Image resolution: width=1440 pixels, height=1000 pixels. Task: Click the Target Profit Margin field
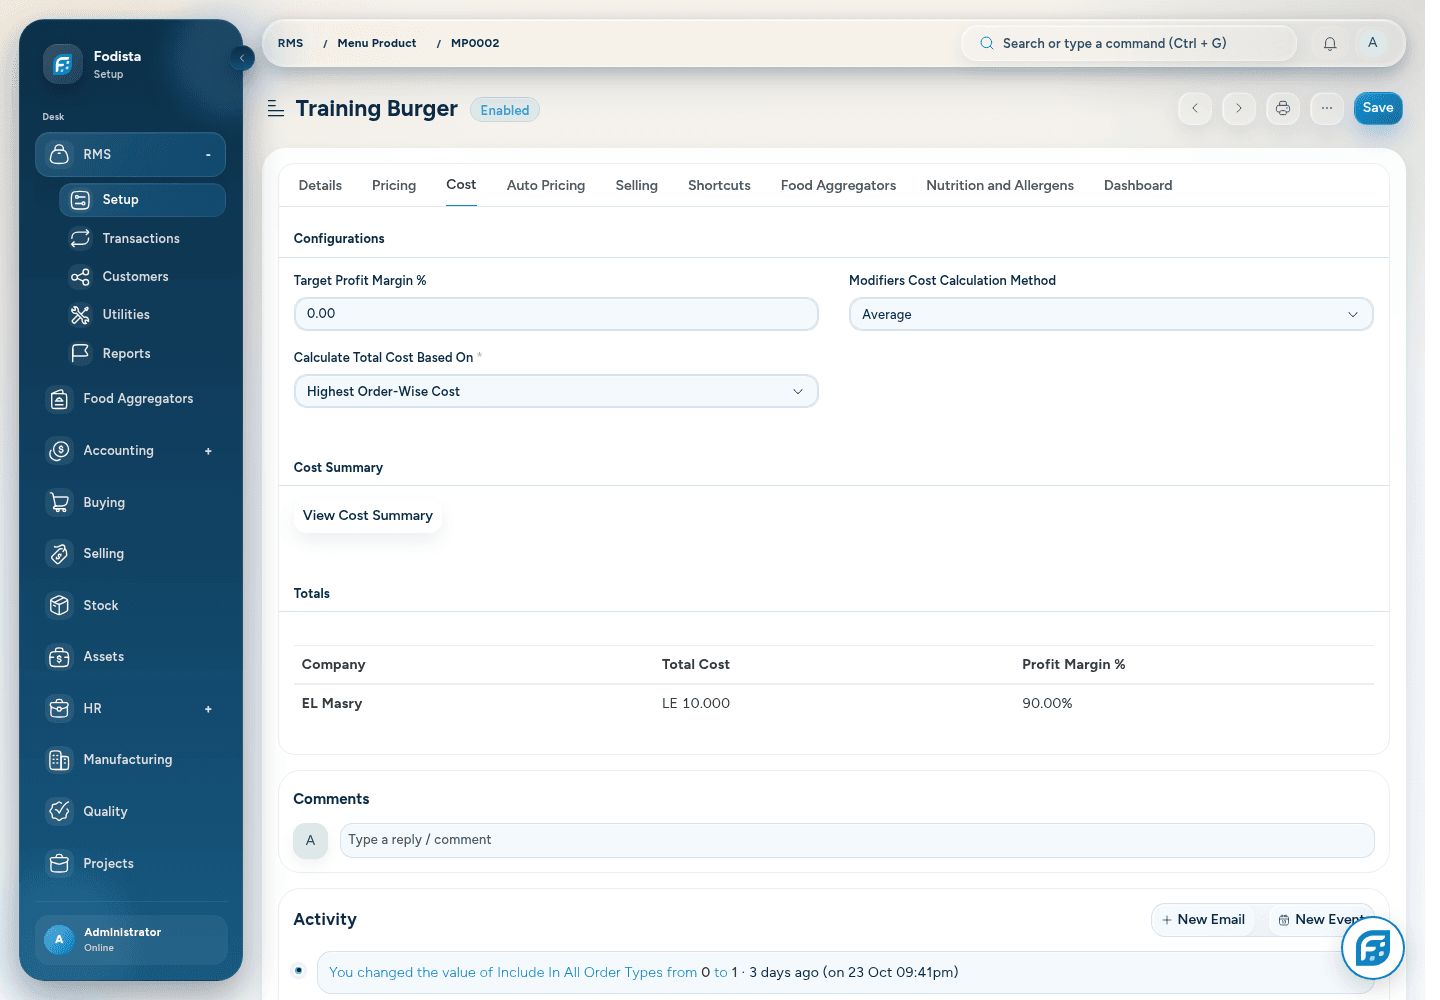coord(556,314)
